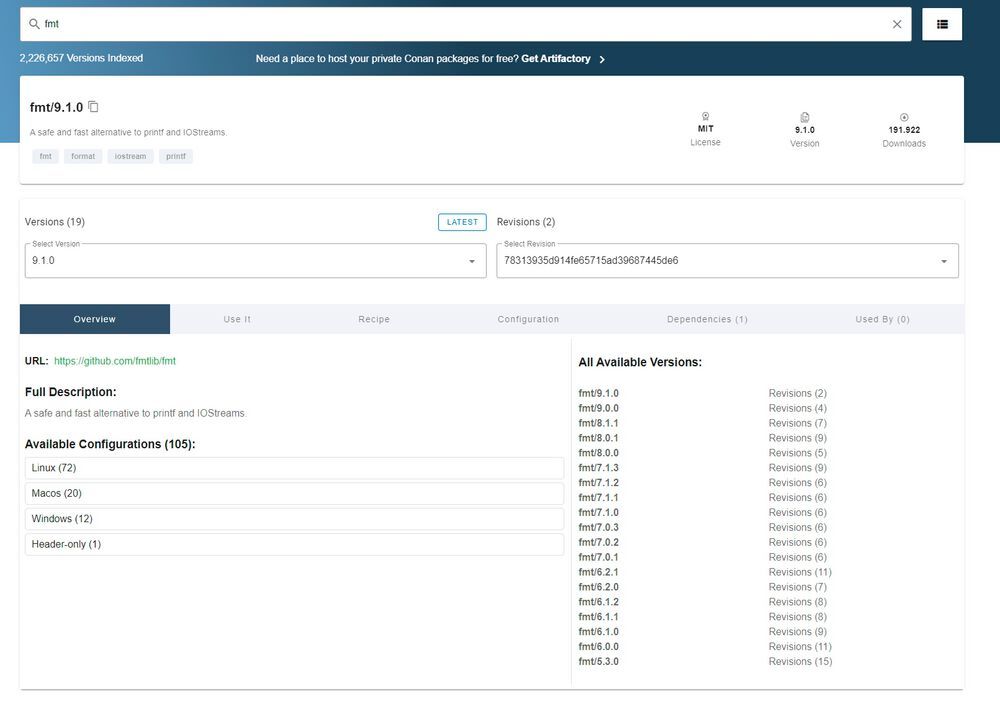
Task: Open the Get Artifactory link
Action: click(555, 59)
